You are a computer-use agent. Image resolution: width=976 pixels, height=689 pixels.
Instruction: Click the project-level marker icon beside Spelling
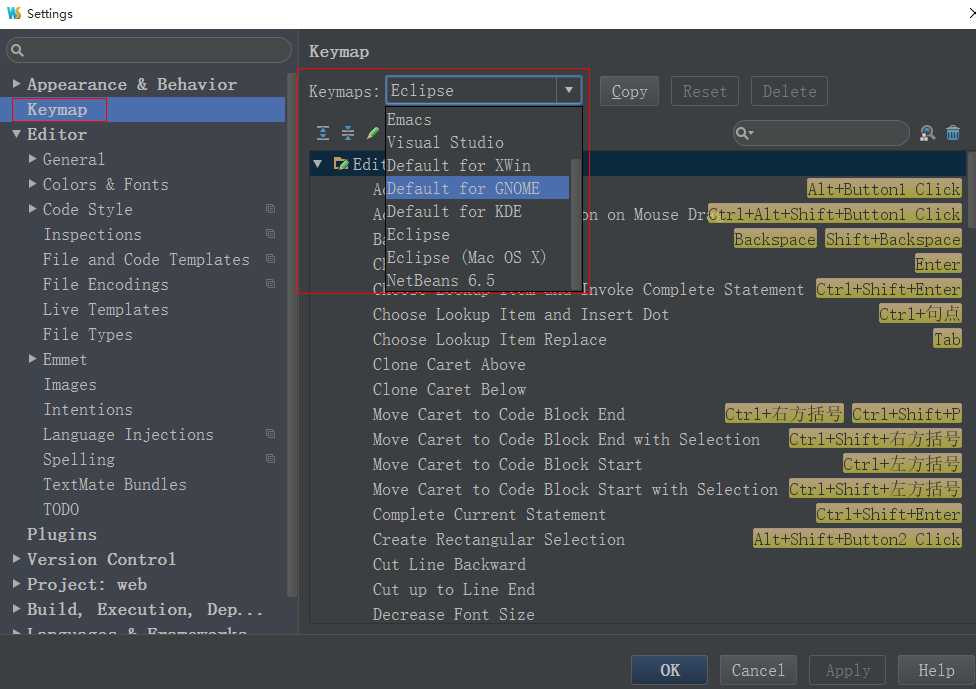point(270,458)
